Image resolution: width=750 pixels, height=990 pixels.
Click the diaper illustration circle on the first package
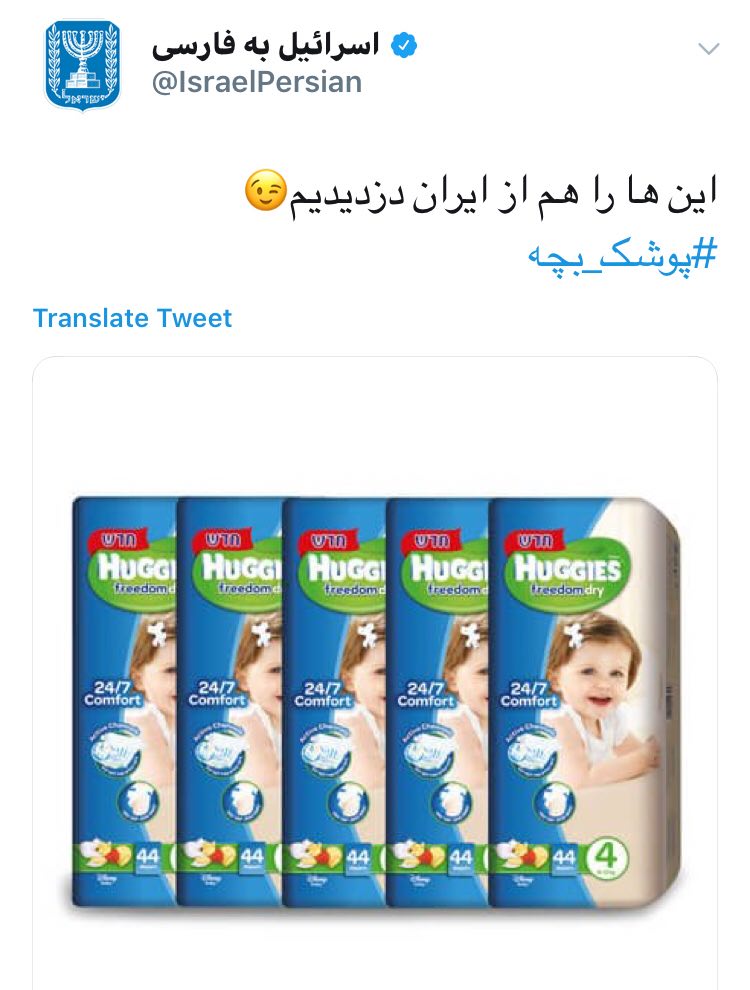point(138,802)
